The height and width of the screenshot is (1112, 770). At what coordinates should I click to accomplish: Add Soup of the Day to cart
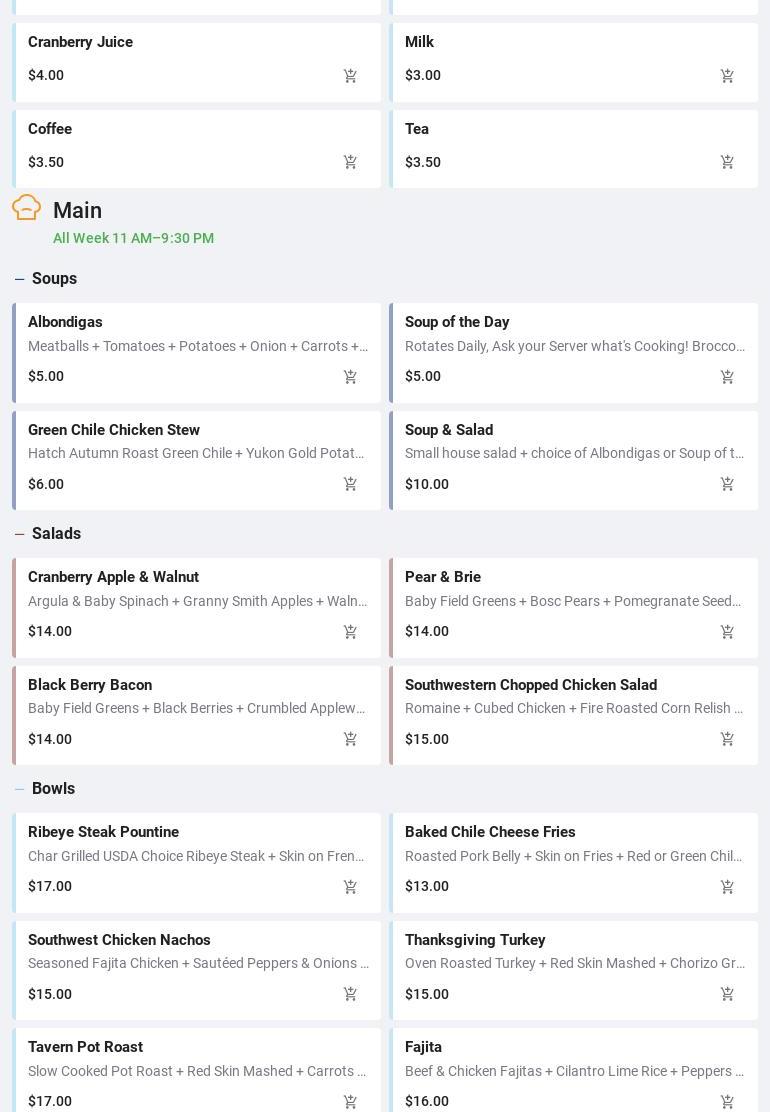(x=727, y=377)
